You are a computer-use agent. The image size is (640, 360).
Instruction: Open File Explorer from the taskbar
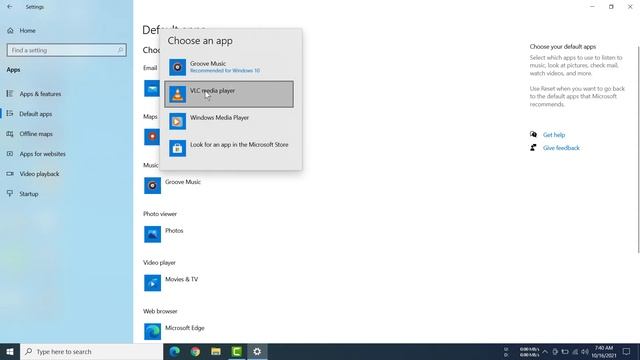coord(216,351)
